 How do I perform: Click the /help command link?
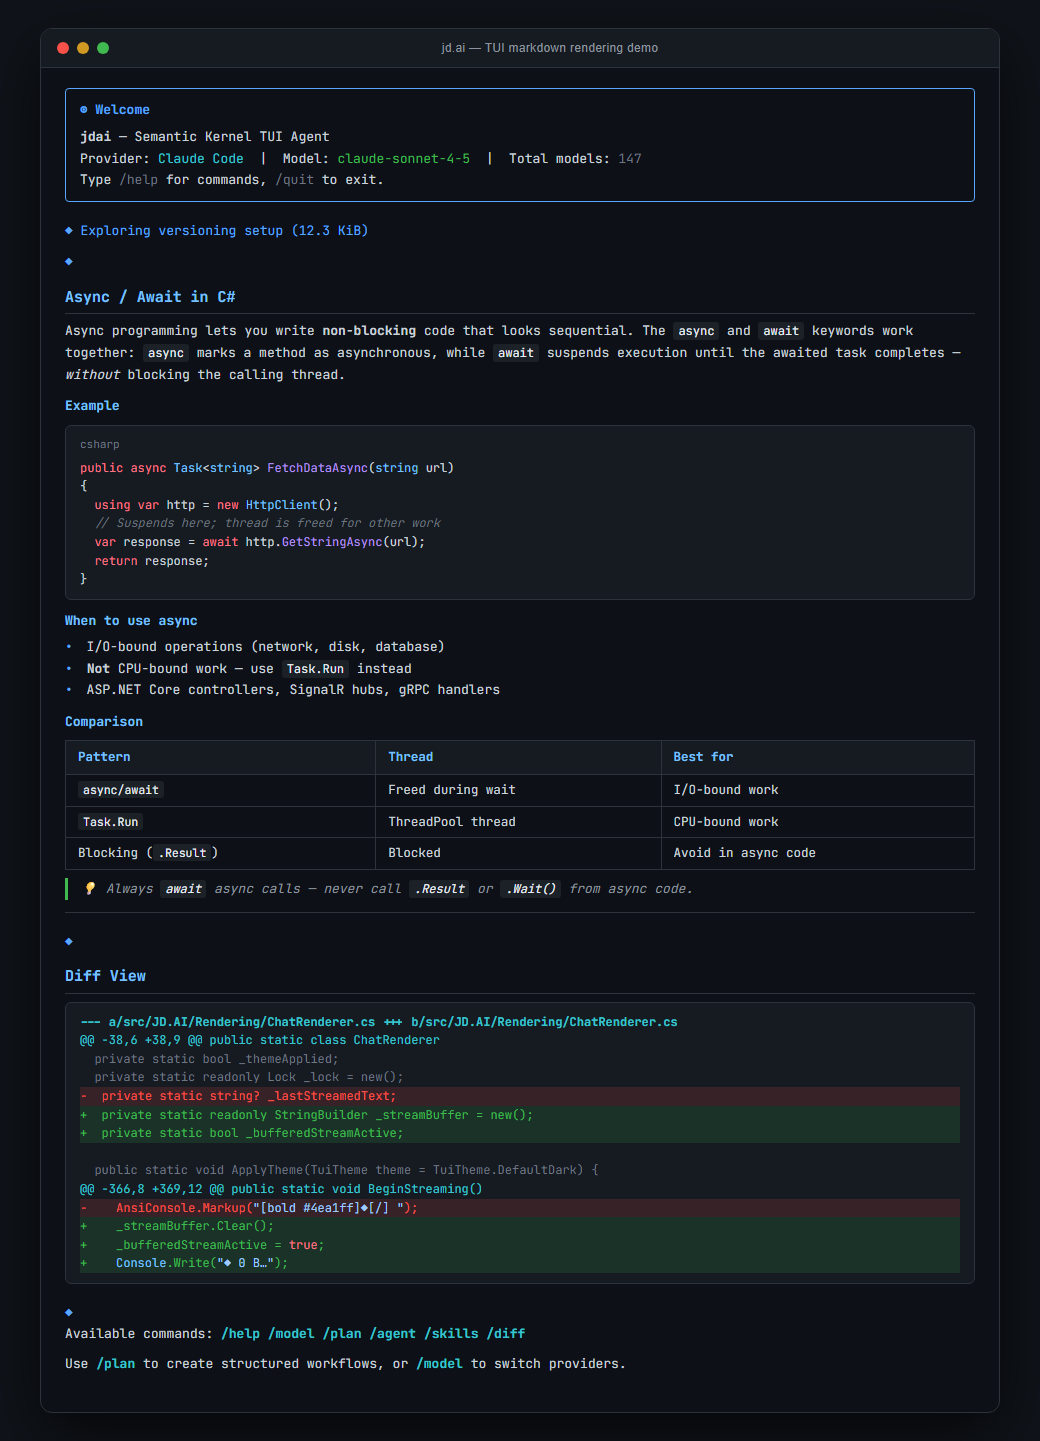(x=241, y=1334)
